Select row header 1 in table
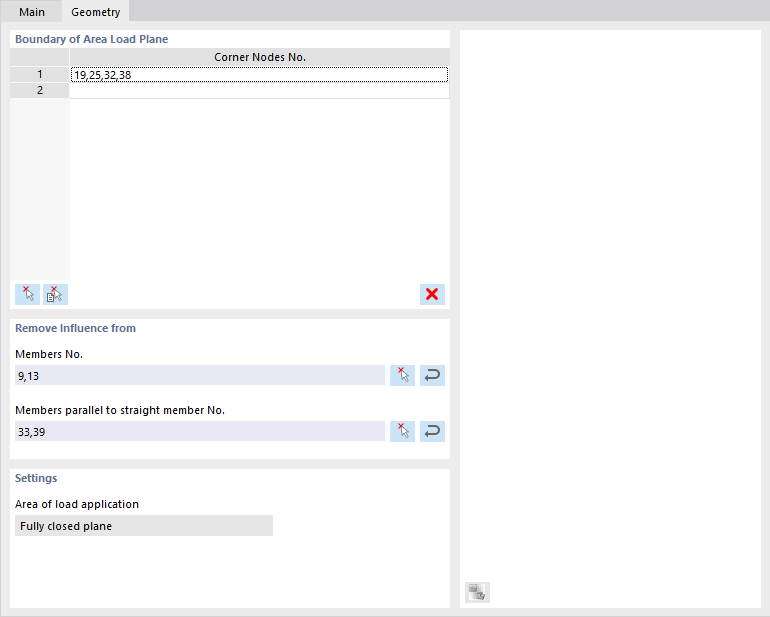Screen dimensions: 770x617 (40, 75)
